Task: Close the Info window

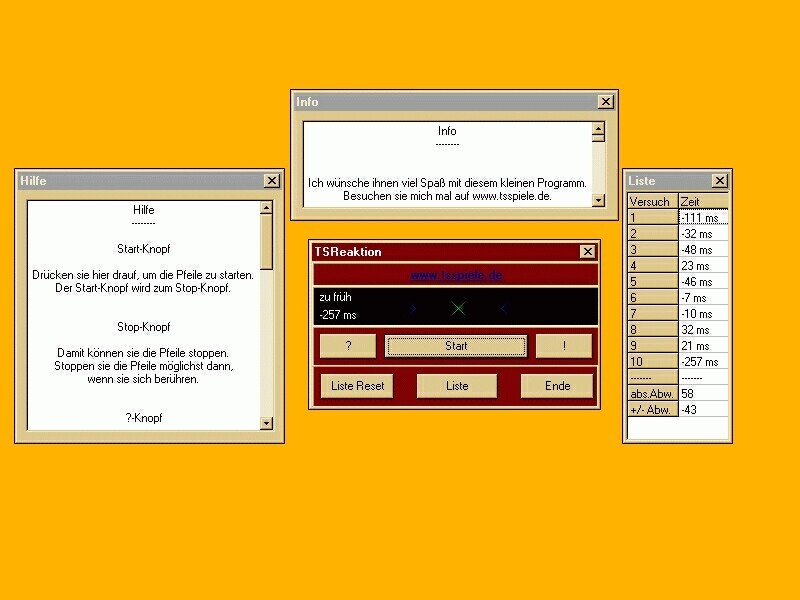Action: pyautogui.click(x=606, y=102)
